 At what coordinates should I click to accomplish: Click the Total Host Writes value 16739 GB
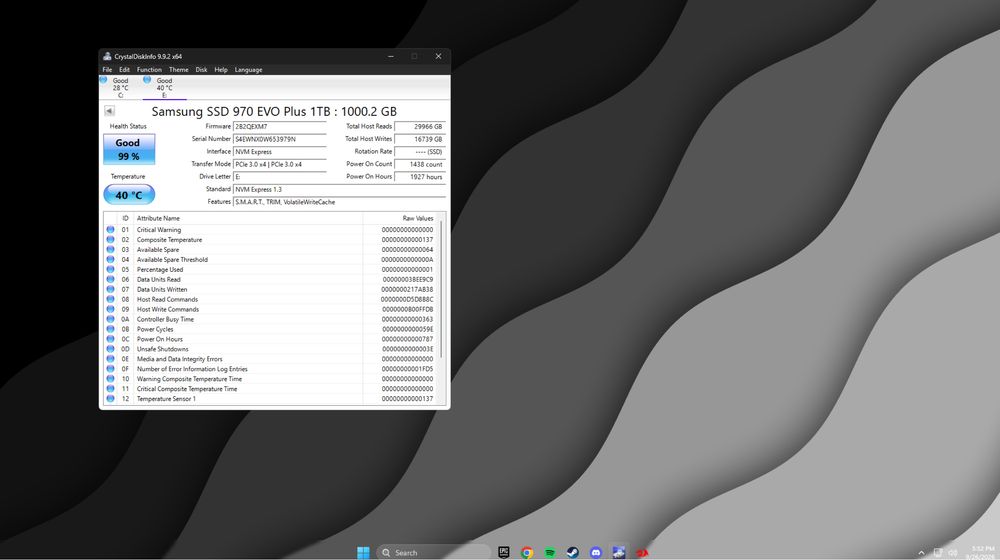pos(420,139)
